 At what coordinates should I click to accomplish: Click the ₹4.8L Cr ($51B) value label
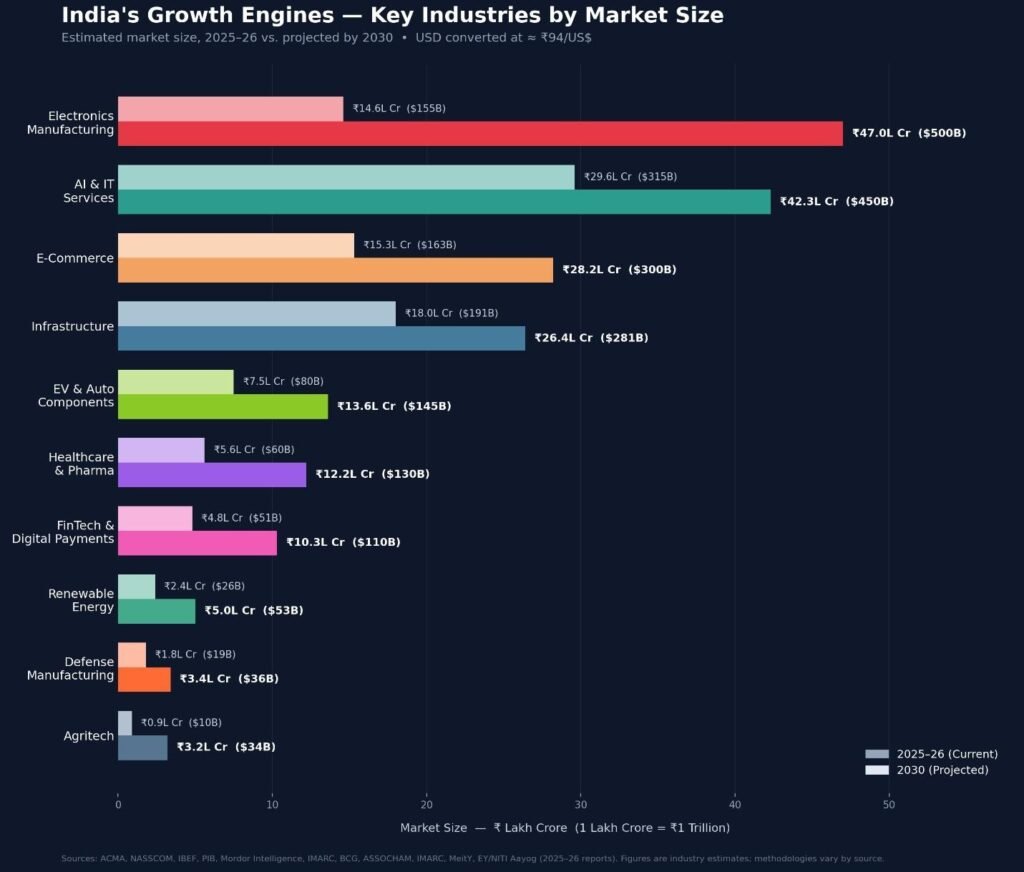coord(242,518)
